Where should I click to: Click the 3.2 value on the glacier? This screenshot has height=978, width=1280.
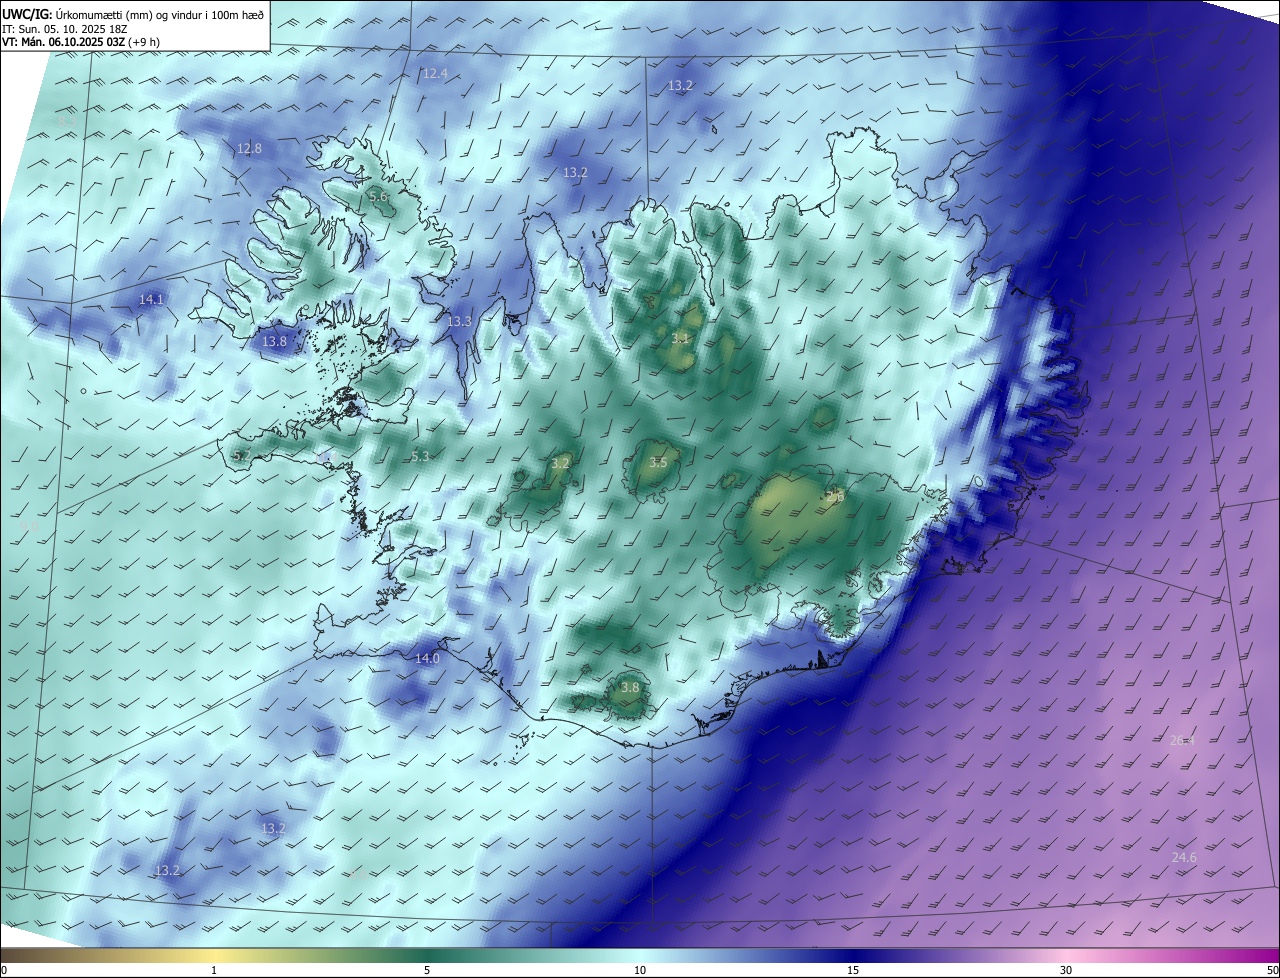pyautogui.click(x=560, y=463)
